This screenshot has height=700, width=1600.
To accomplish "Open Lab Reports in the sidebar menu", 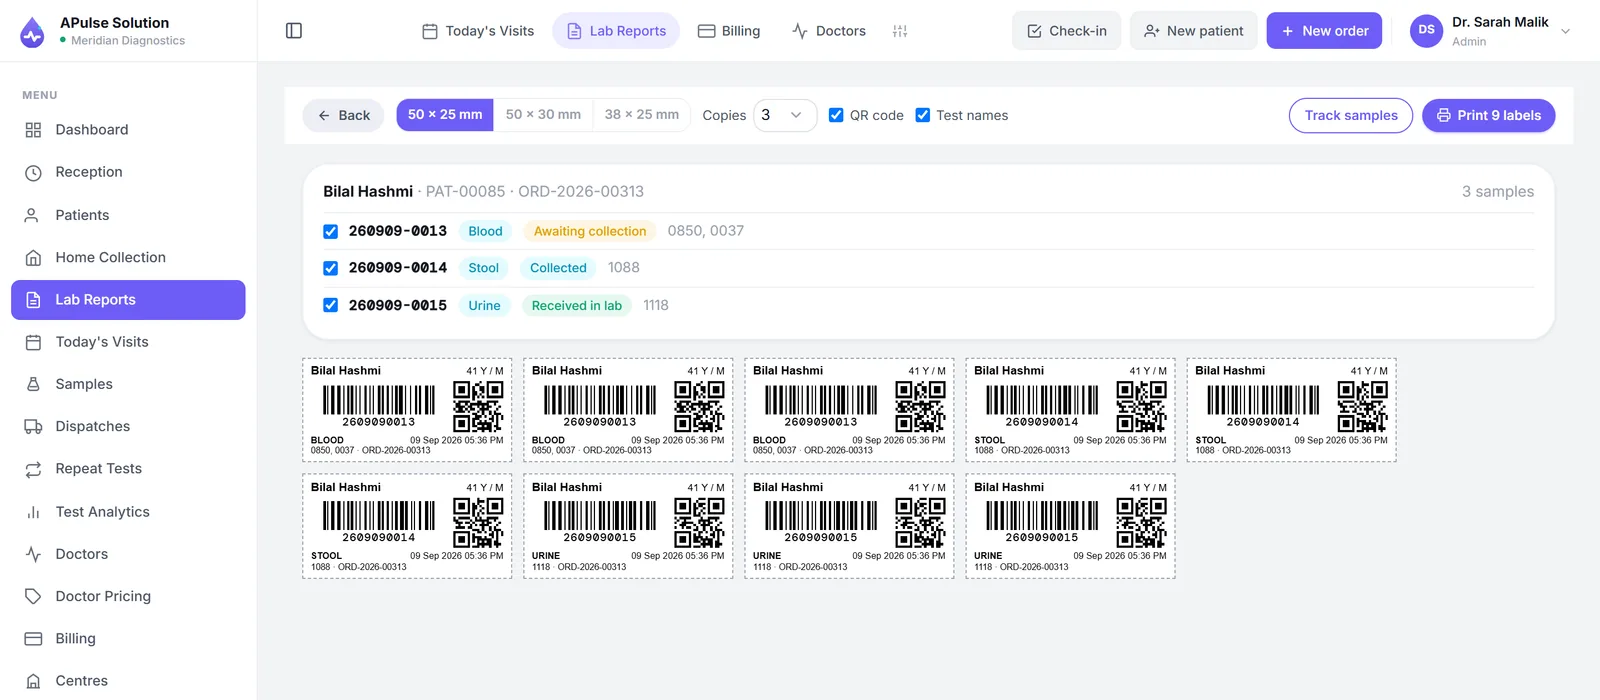I will 128,300.
